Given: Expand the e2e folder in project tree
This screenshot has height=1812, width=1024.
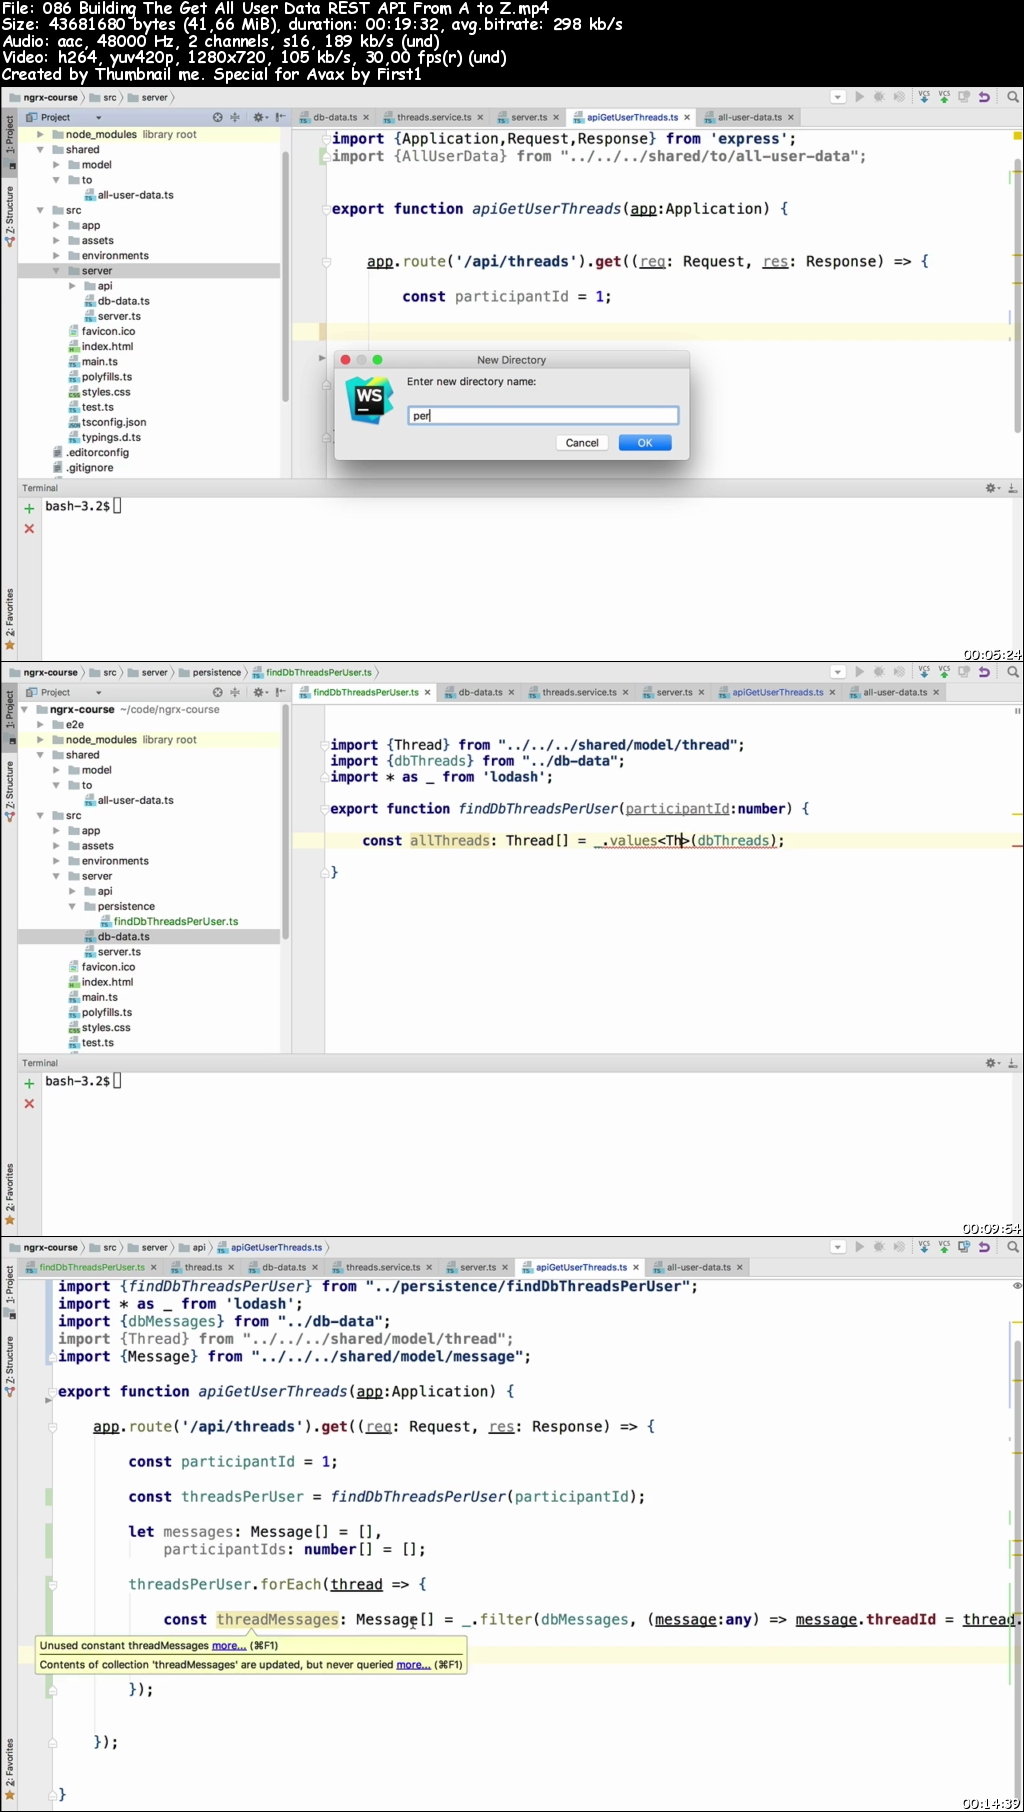Looking at the screenshot, I should pyautogui.click(x=40, y=725).
